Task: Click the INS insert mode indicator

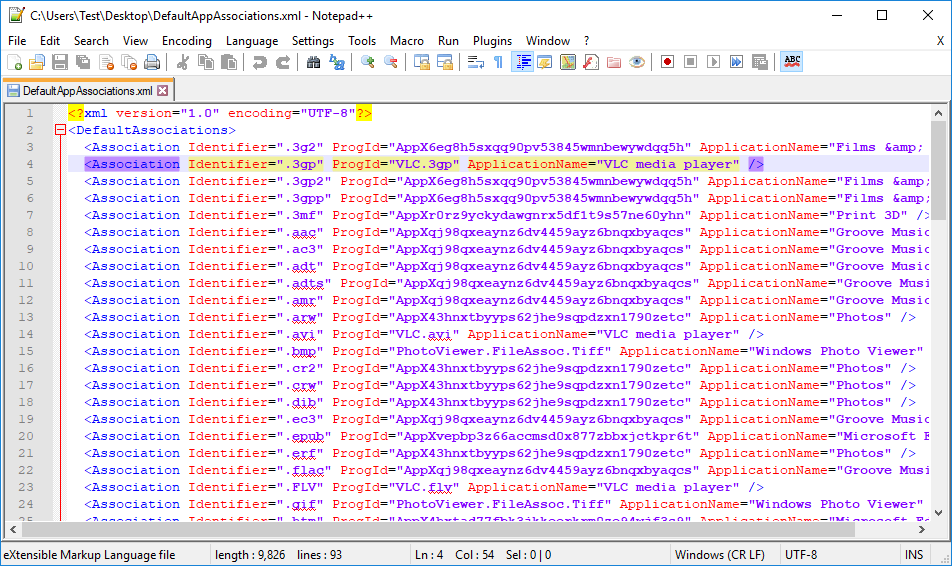Action: click(x=914, y=555)
